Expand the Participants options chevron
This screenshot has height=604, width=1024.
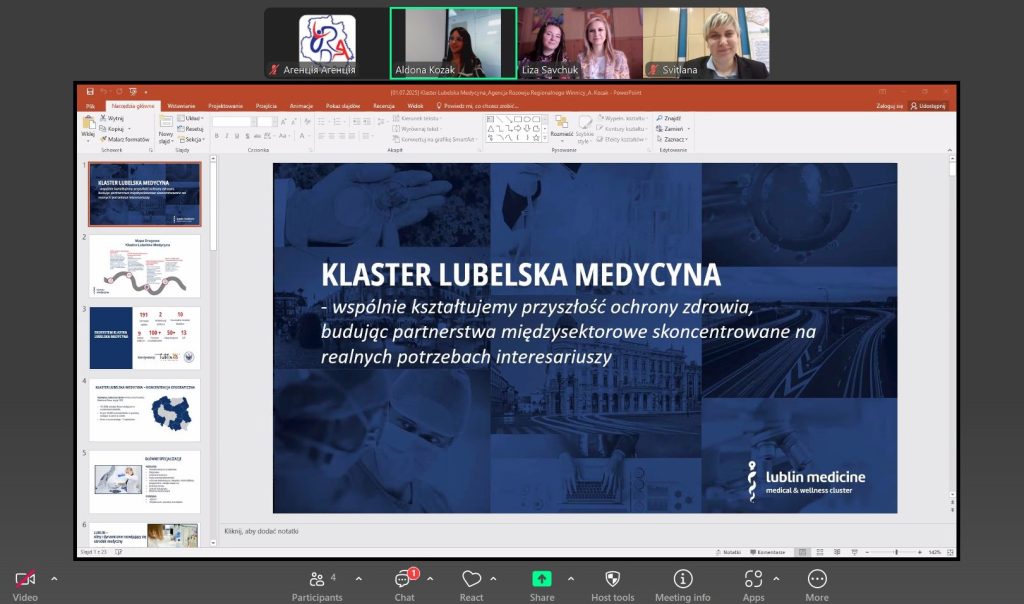358,578
